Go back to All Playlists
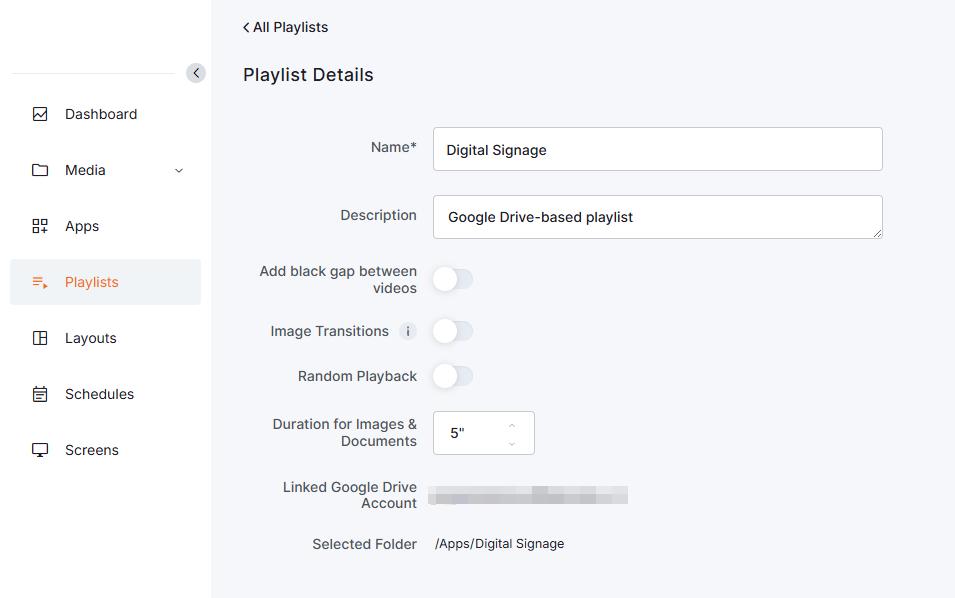The height and width of the screenshot is (598, 955). [285, 27]
